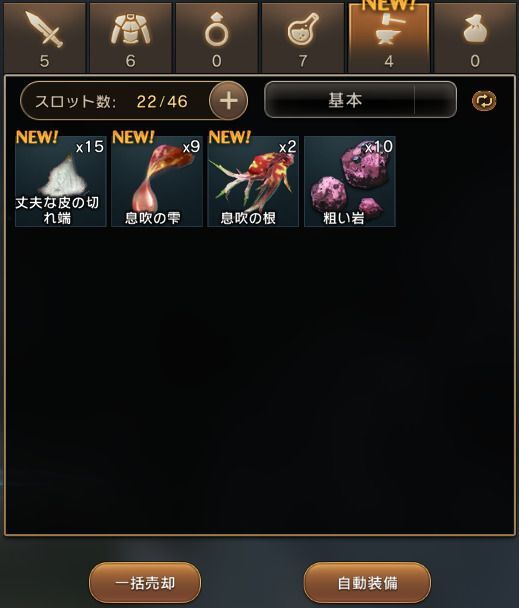Select the 粗い岩 item

pos(349,181)
